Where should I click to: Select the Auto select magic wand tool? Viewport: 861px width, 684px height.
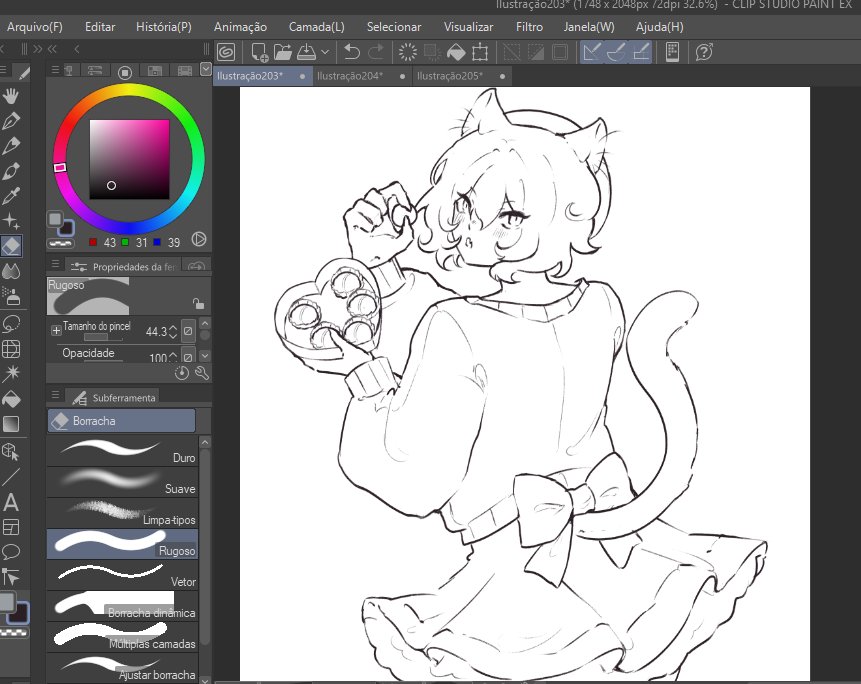pyautogui.click(x=10, y=374)
